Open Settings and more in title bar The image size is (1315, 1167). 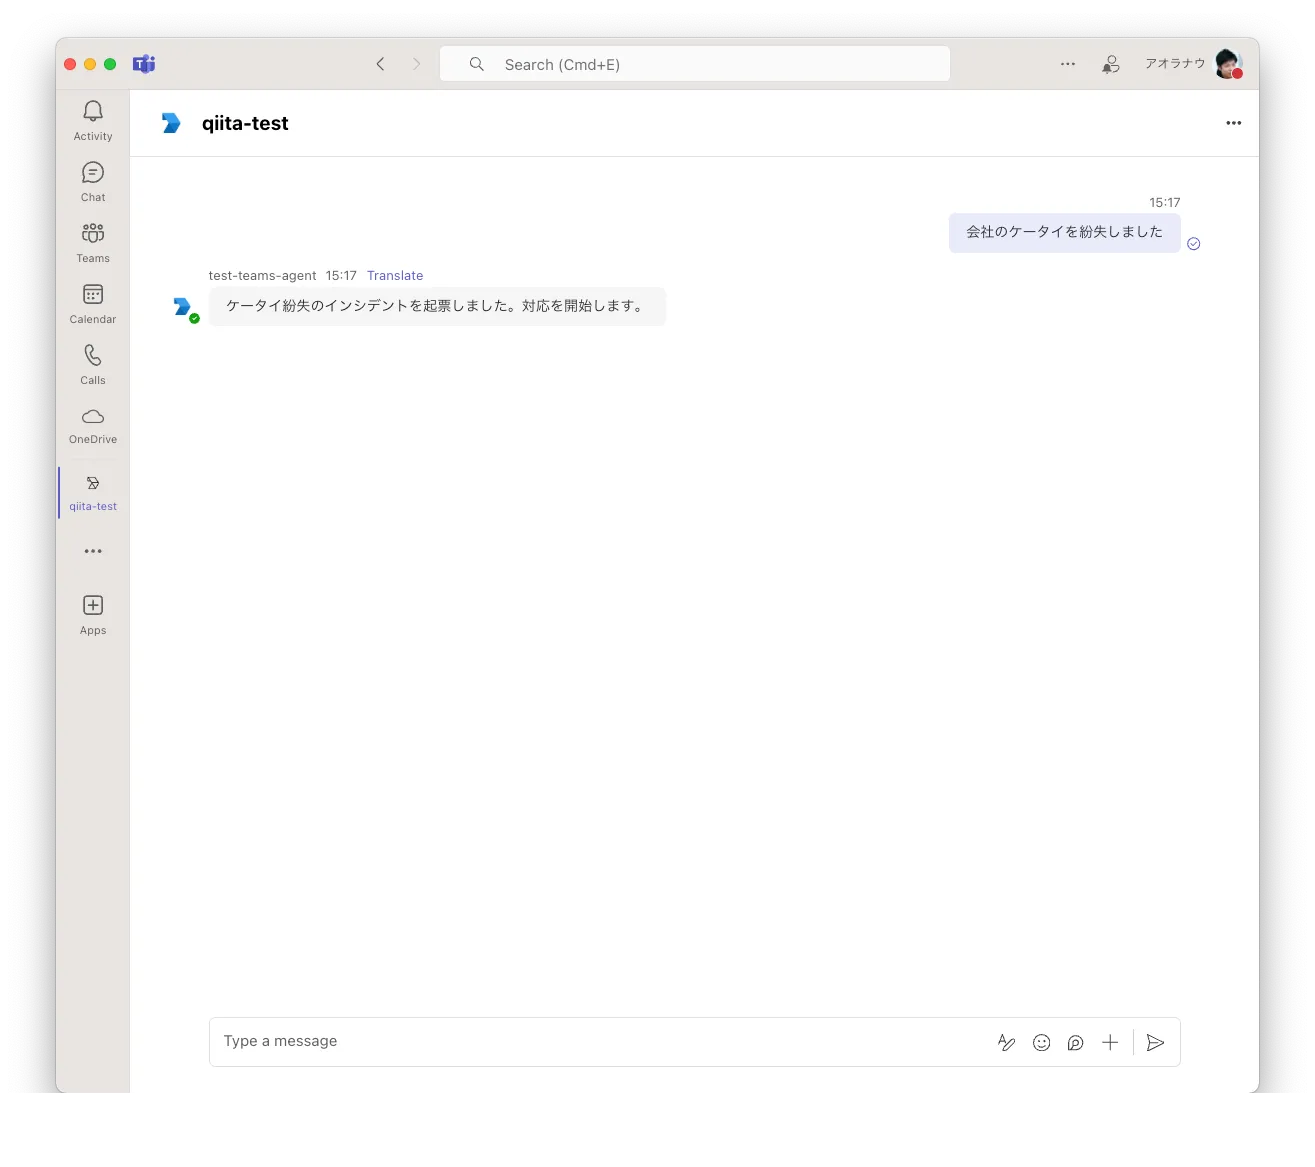point(1068,64)
